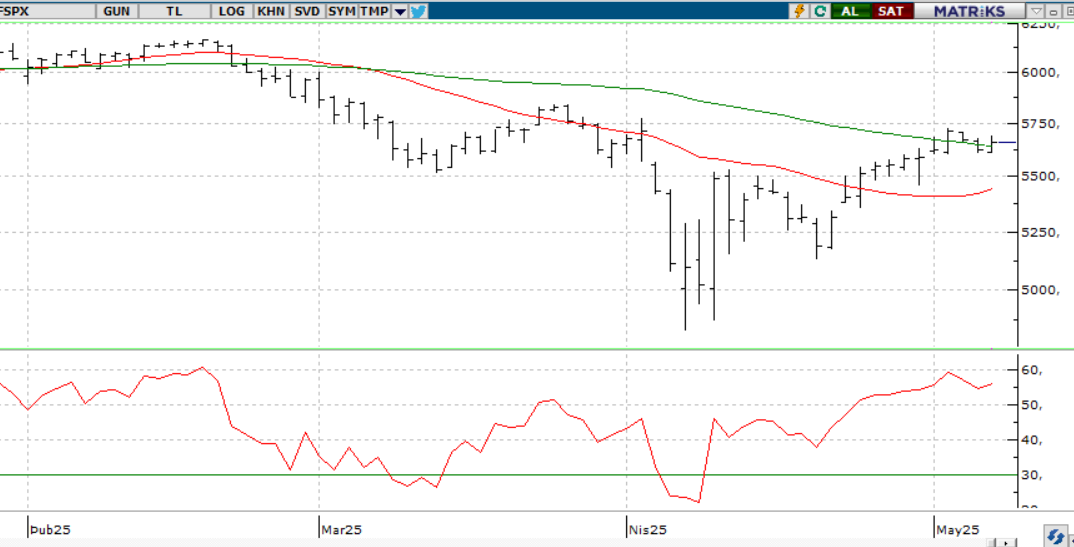
Task: Click the orange lightning bolt icon
Action: (x=799, y=11)
